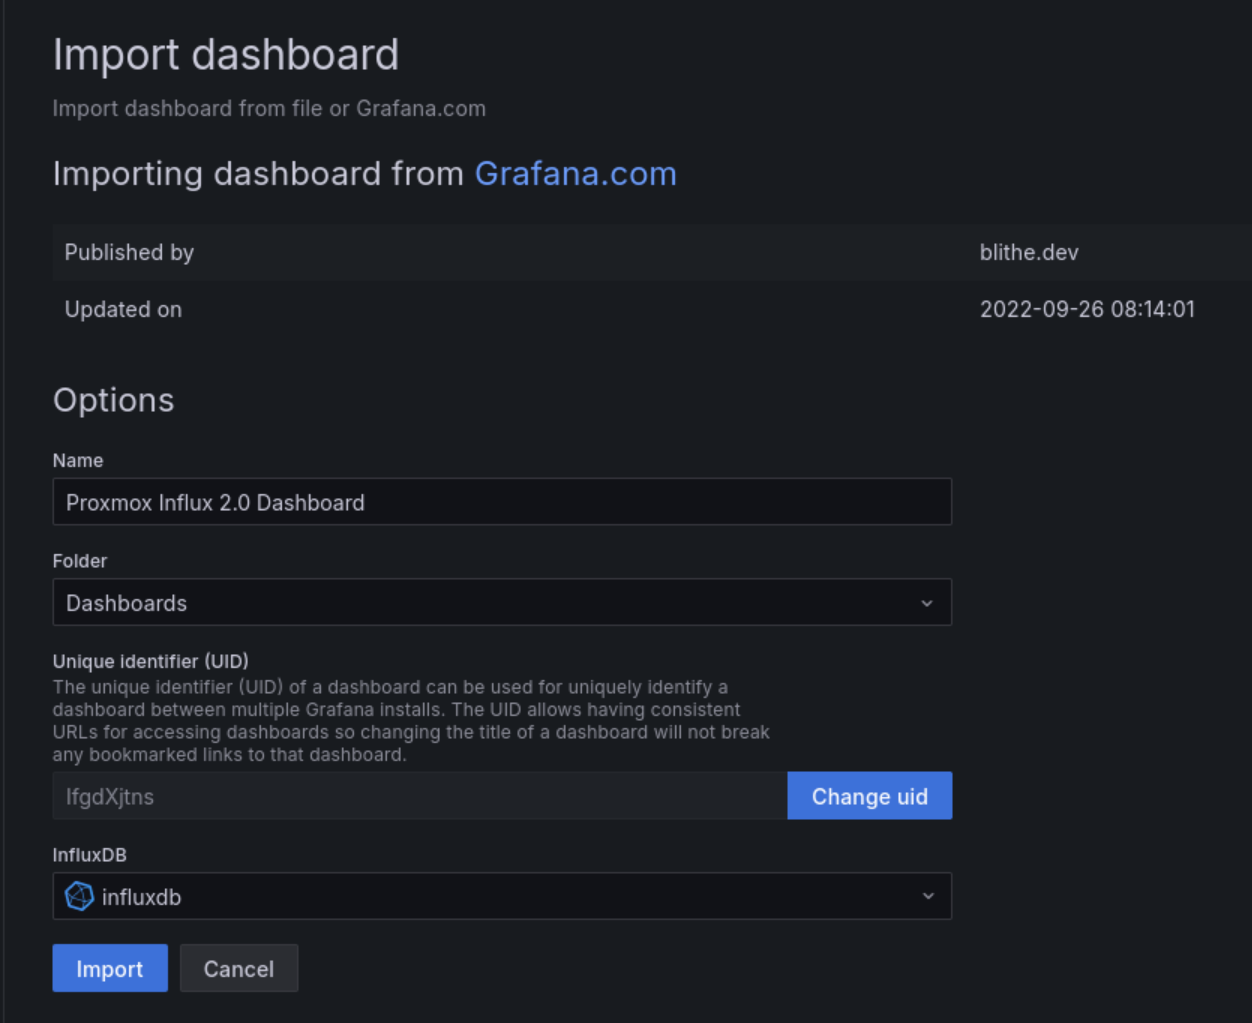
Task: Click the Import dashboard page heading
Action: [x=226, y=54]
